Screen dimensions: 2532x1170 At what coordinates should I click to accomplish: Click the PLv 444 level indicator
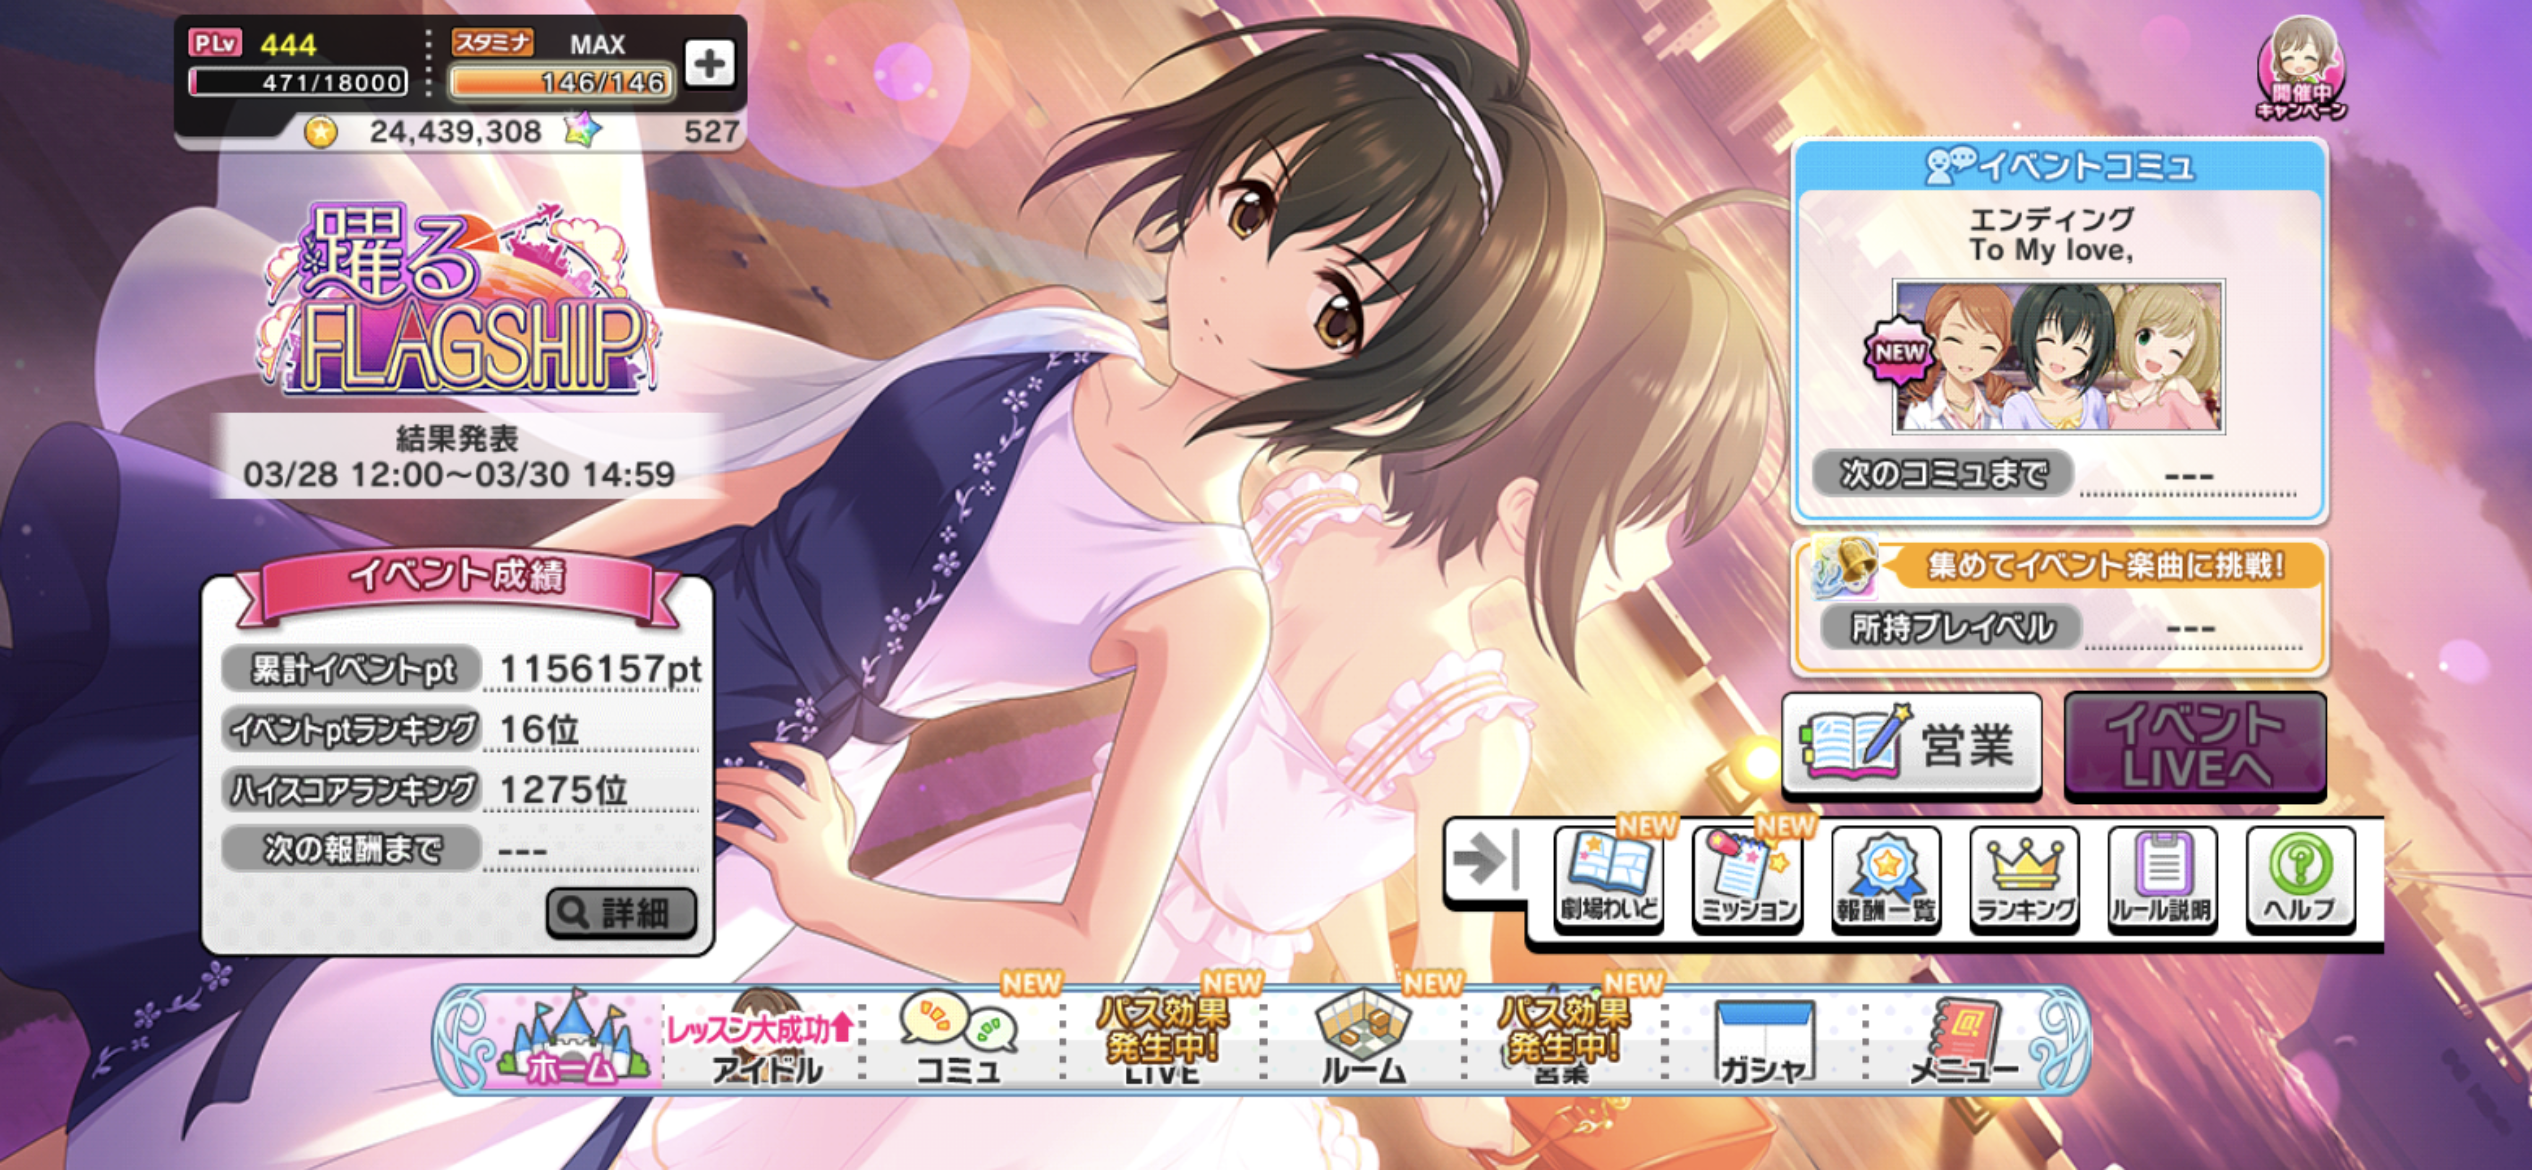coord(253,44)
